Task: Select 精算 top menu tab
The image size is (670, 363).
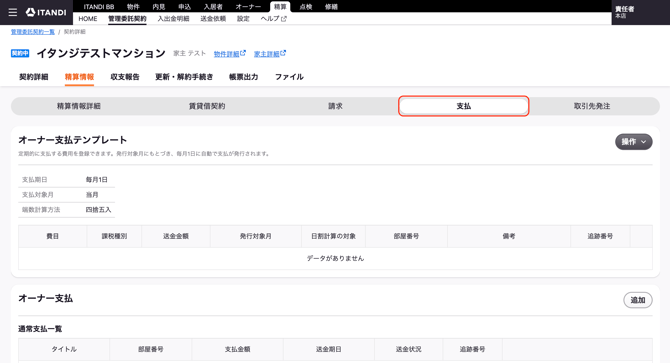Action: (280, 7)
